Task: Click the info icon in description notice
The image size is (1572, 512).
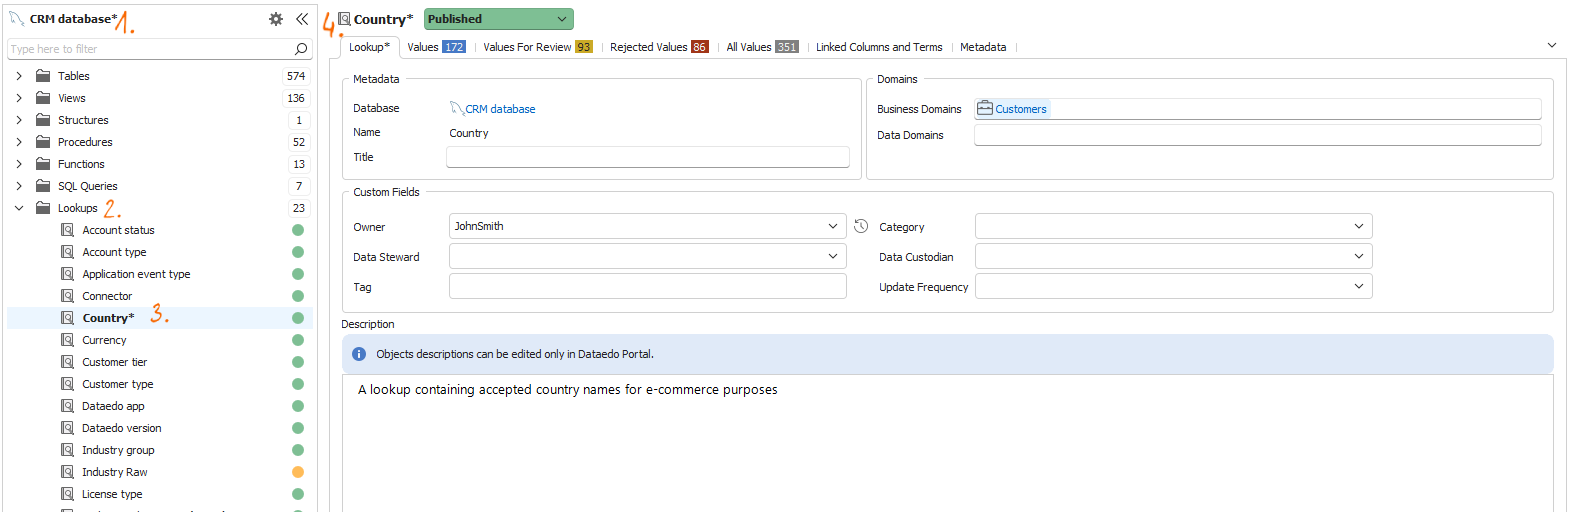Action: (359, 354)
